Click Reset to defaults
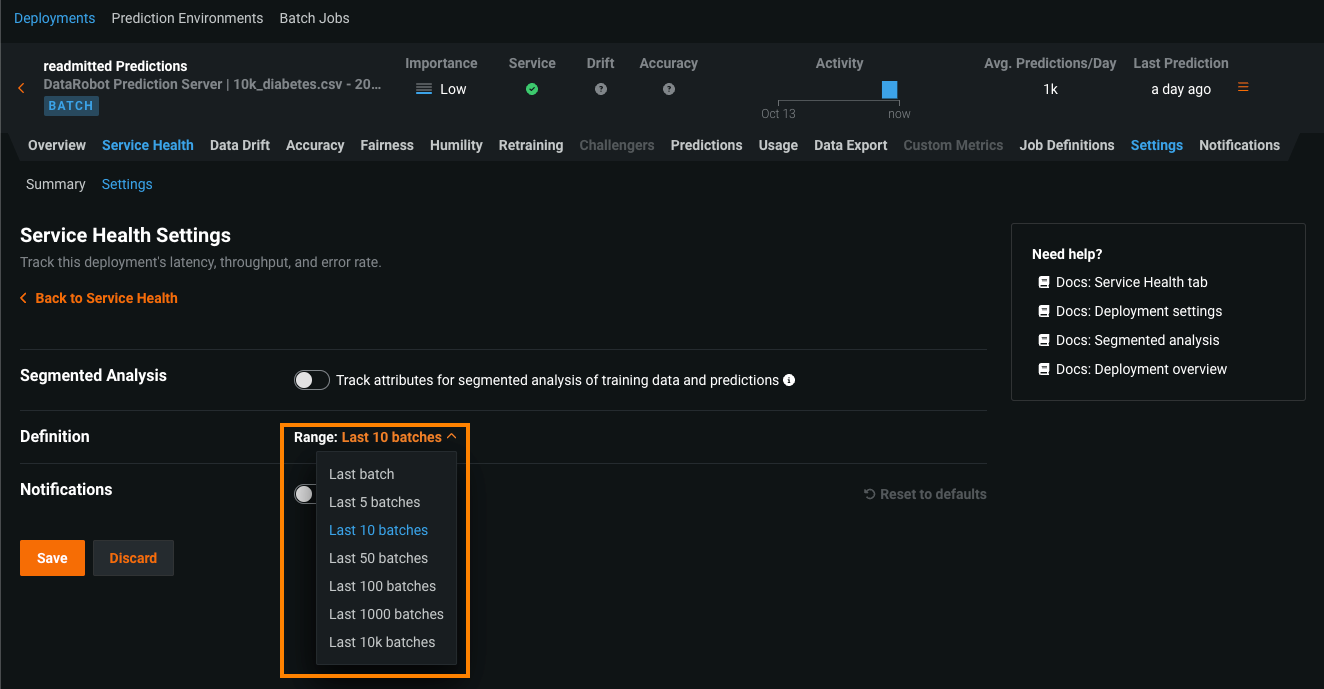The image size is (1324, 689). [x=925, y=494]
